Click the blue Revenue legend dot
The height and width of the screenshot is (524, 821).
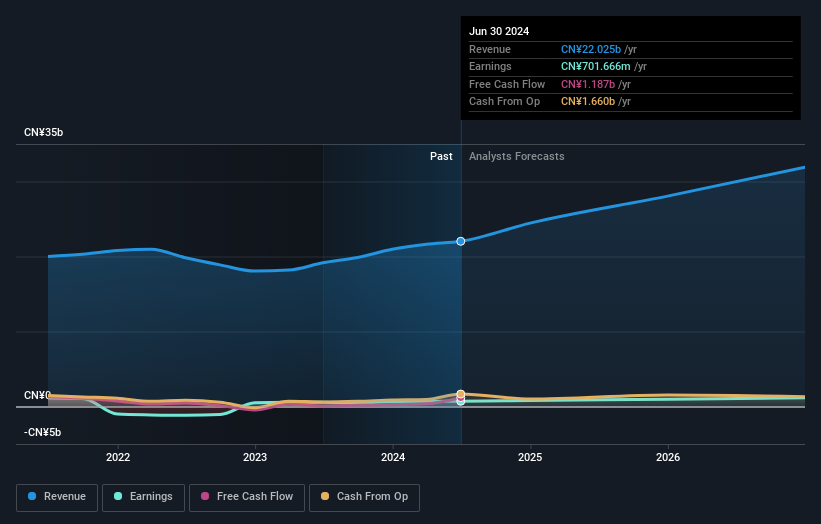[32, 496]
